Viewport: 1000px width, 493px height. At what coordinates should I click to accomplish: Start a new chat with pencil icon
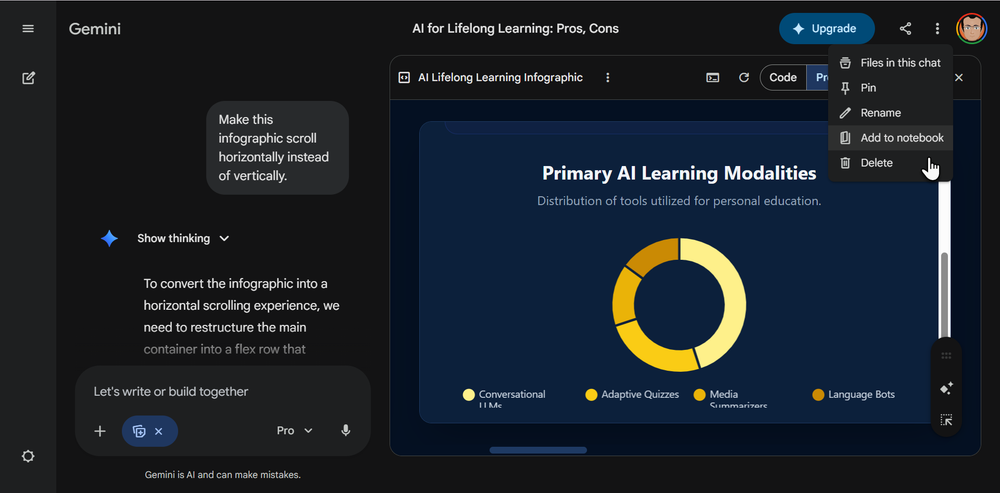coord(28,78)
